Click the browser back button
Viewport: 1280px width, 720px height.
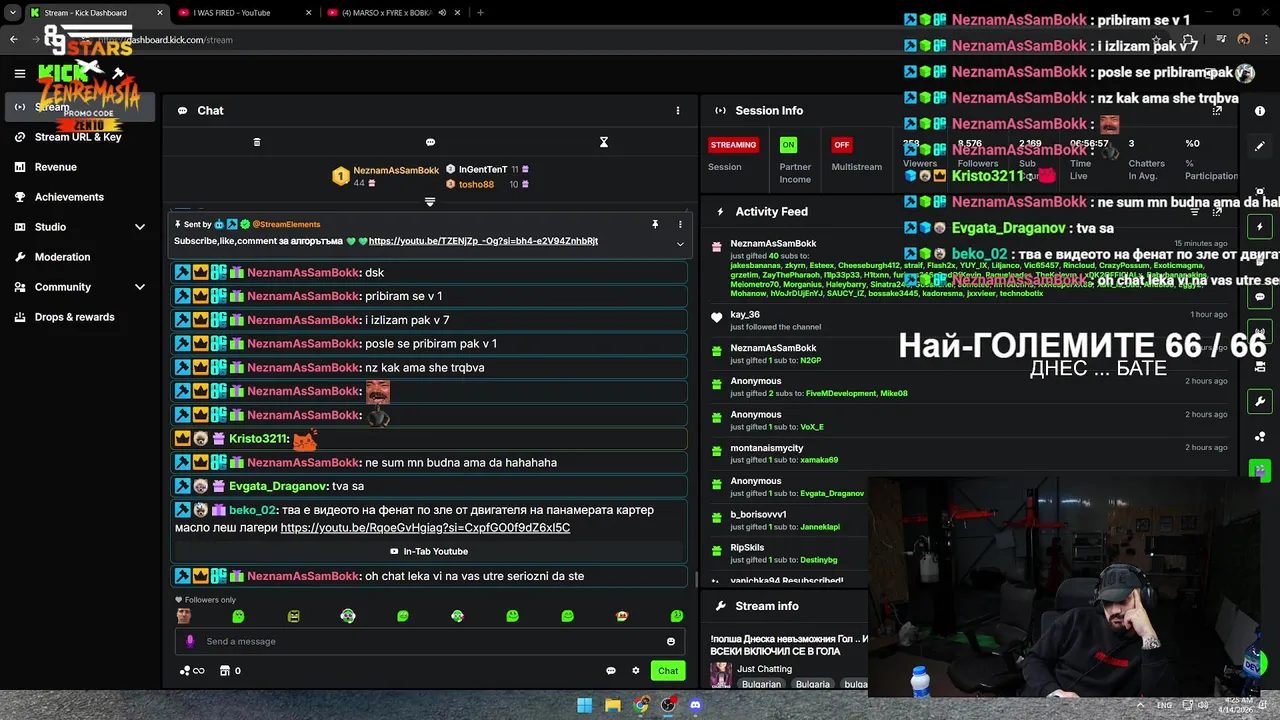14,40
